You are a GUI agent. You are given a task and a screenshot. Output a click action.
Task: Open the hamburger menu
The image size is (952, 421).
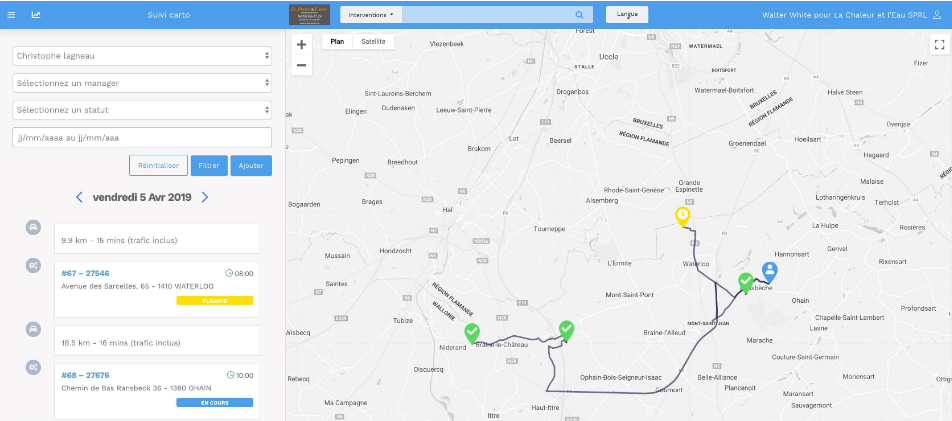pos(11,15)
